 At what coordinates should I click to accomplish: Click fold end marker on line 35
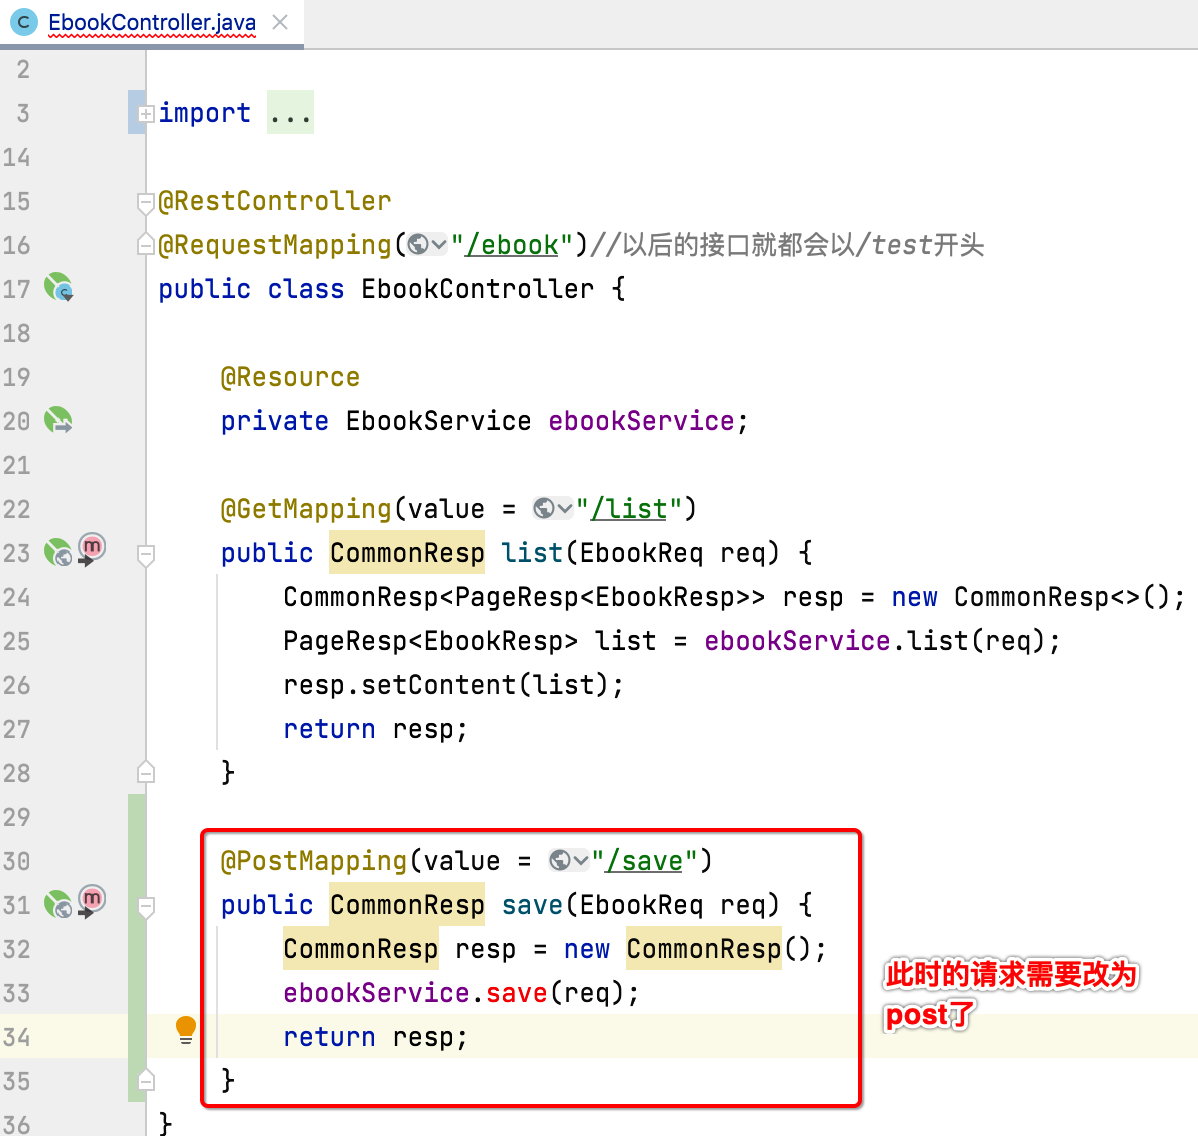pos(146,1080)
